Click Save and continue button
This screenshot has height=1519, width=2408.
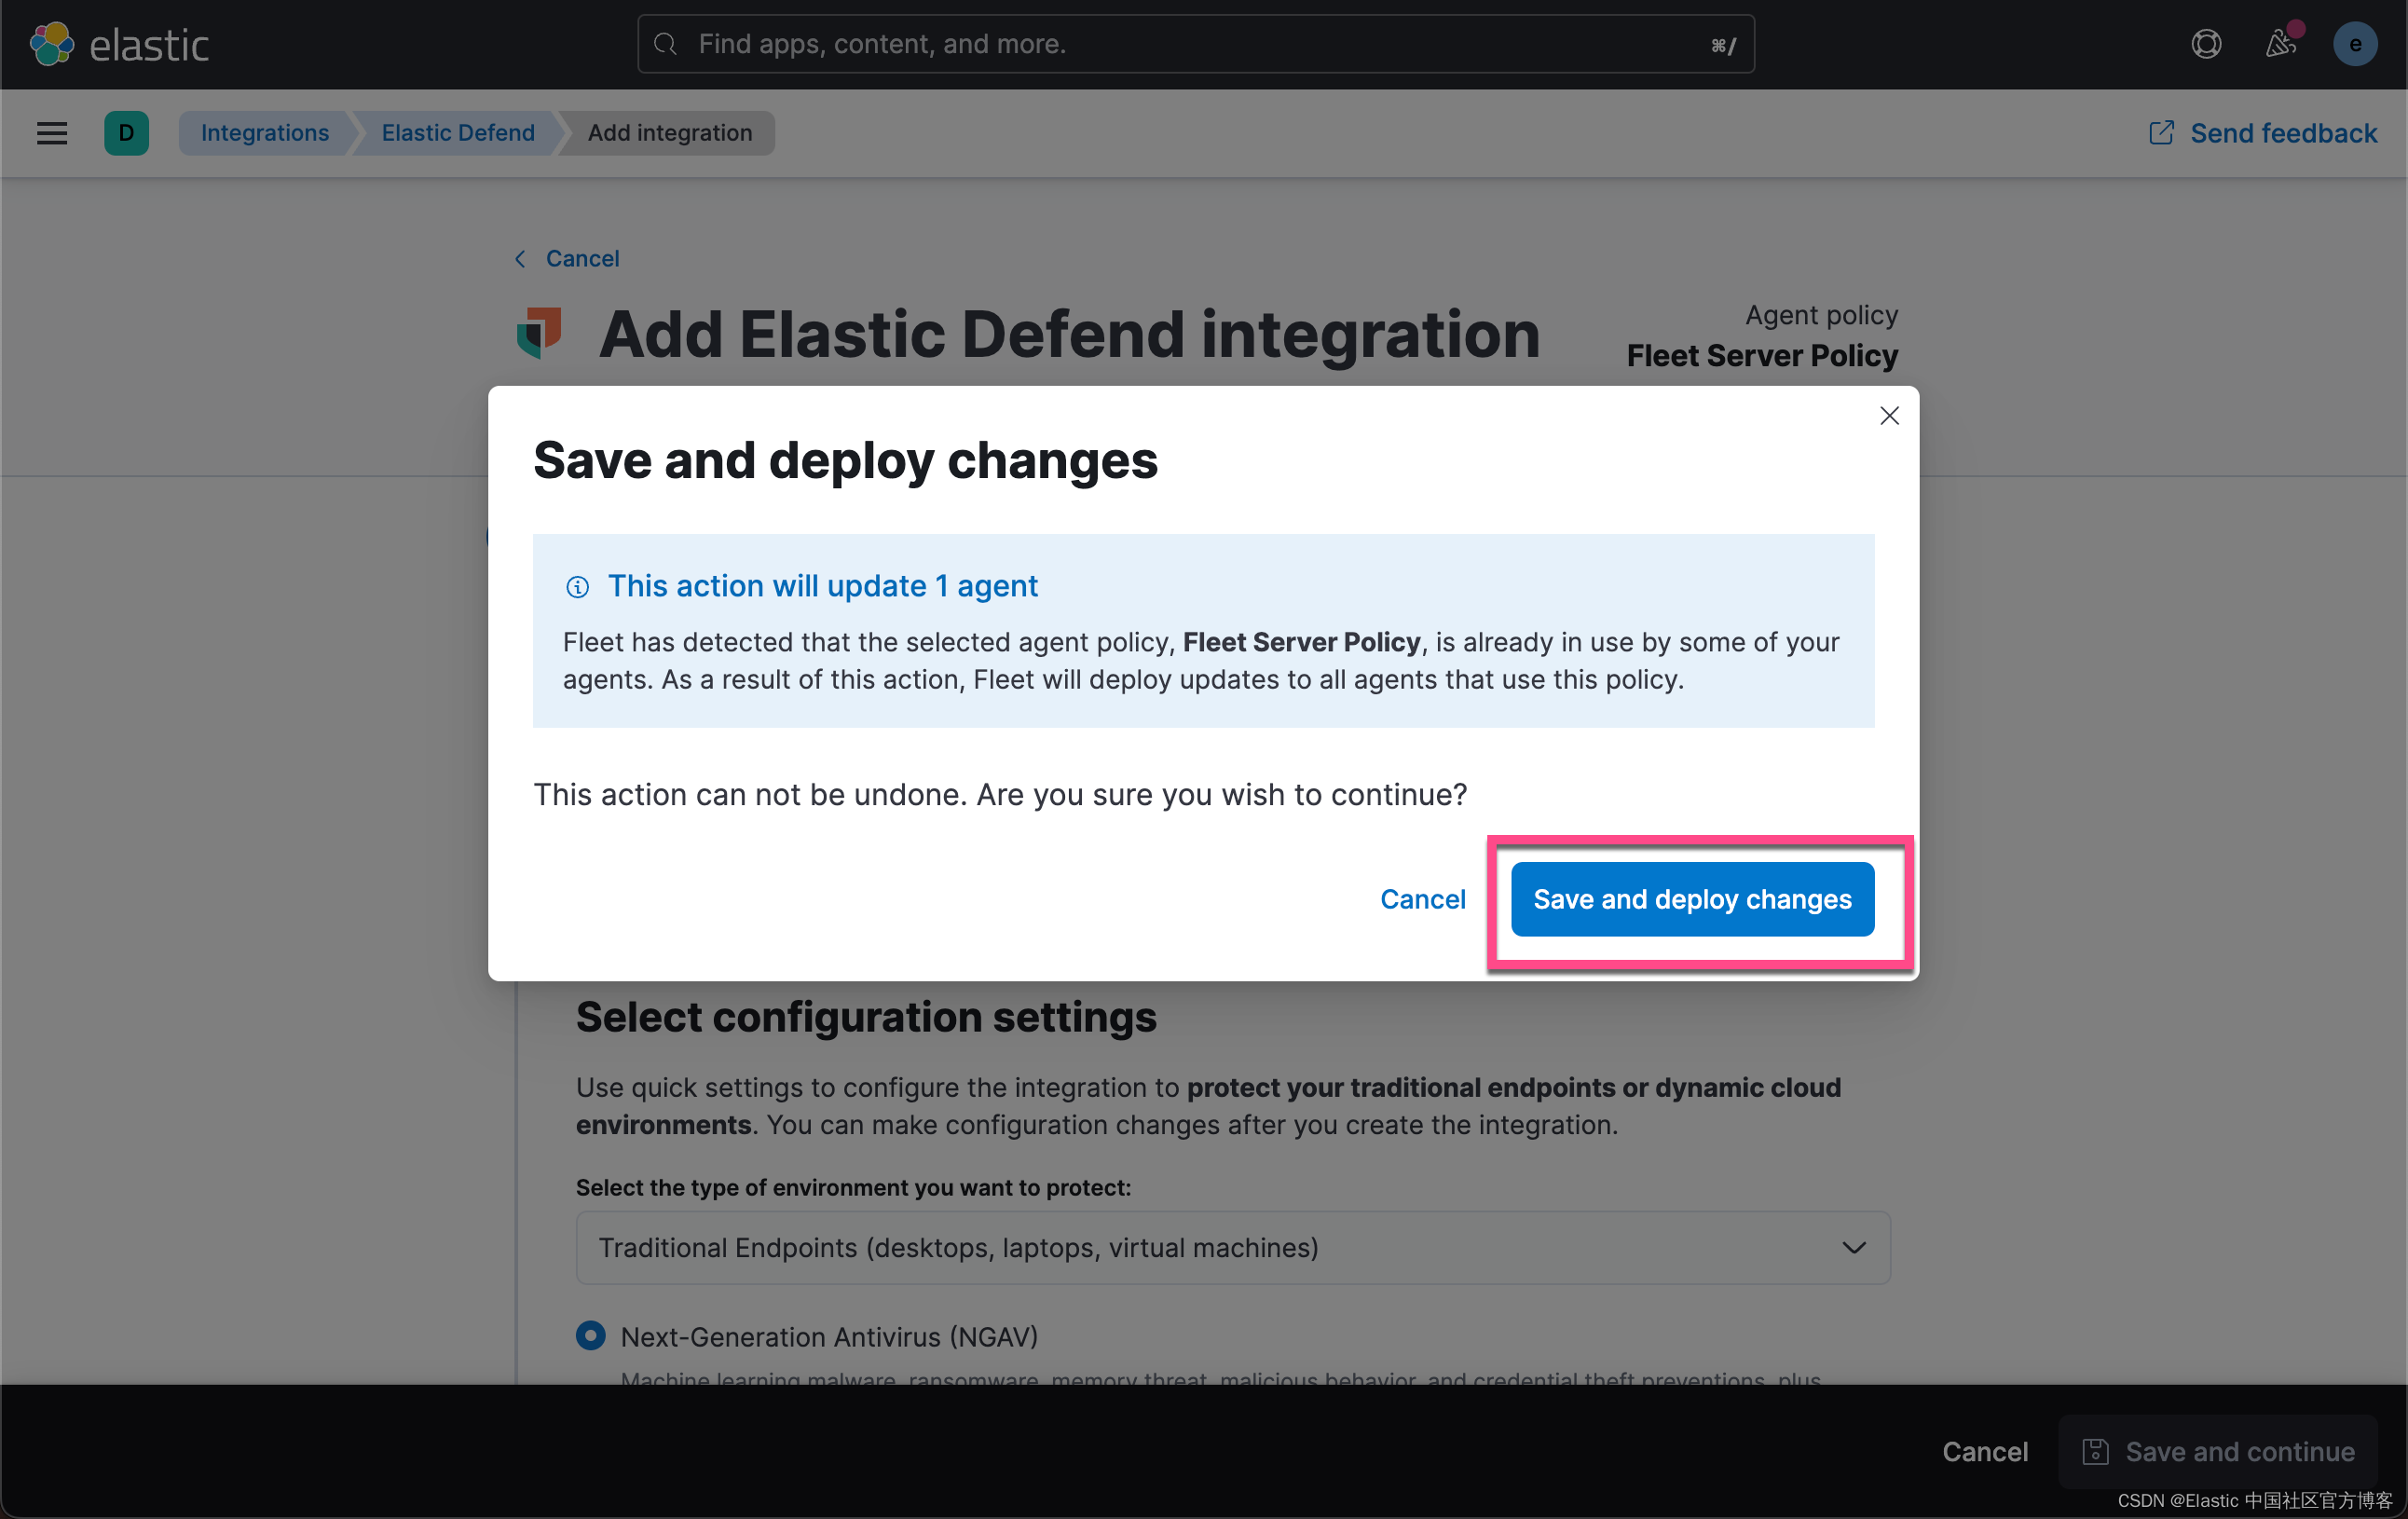tap(2218, 1451)
